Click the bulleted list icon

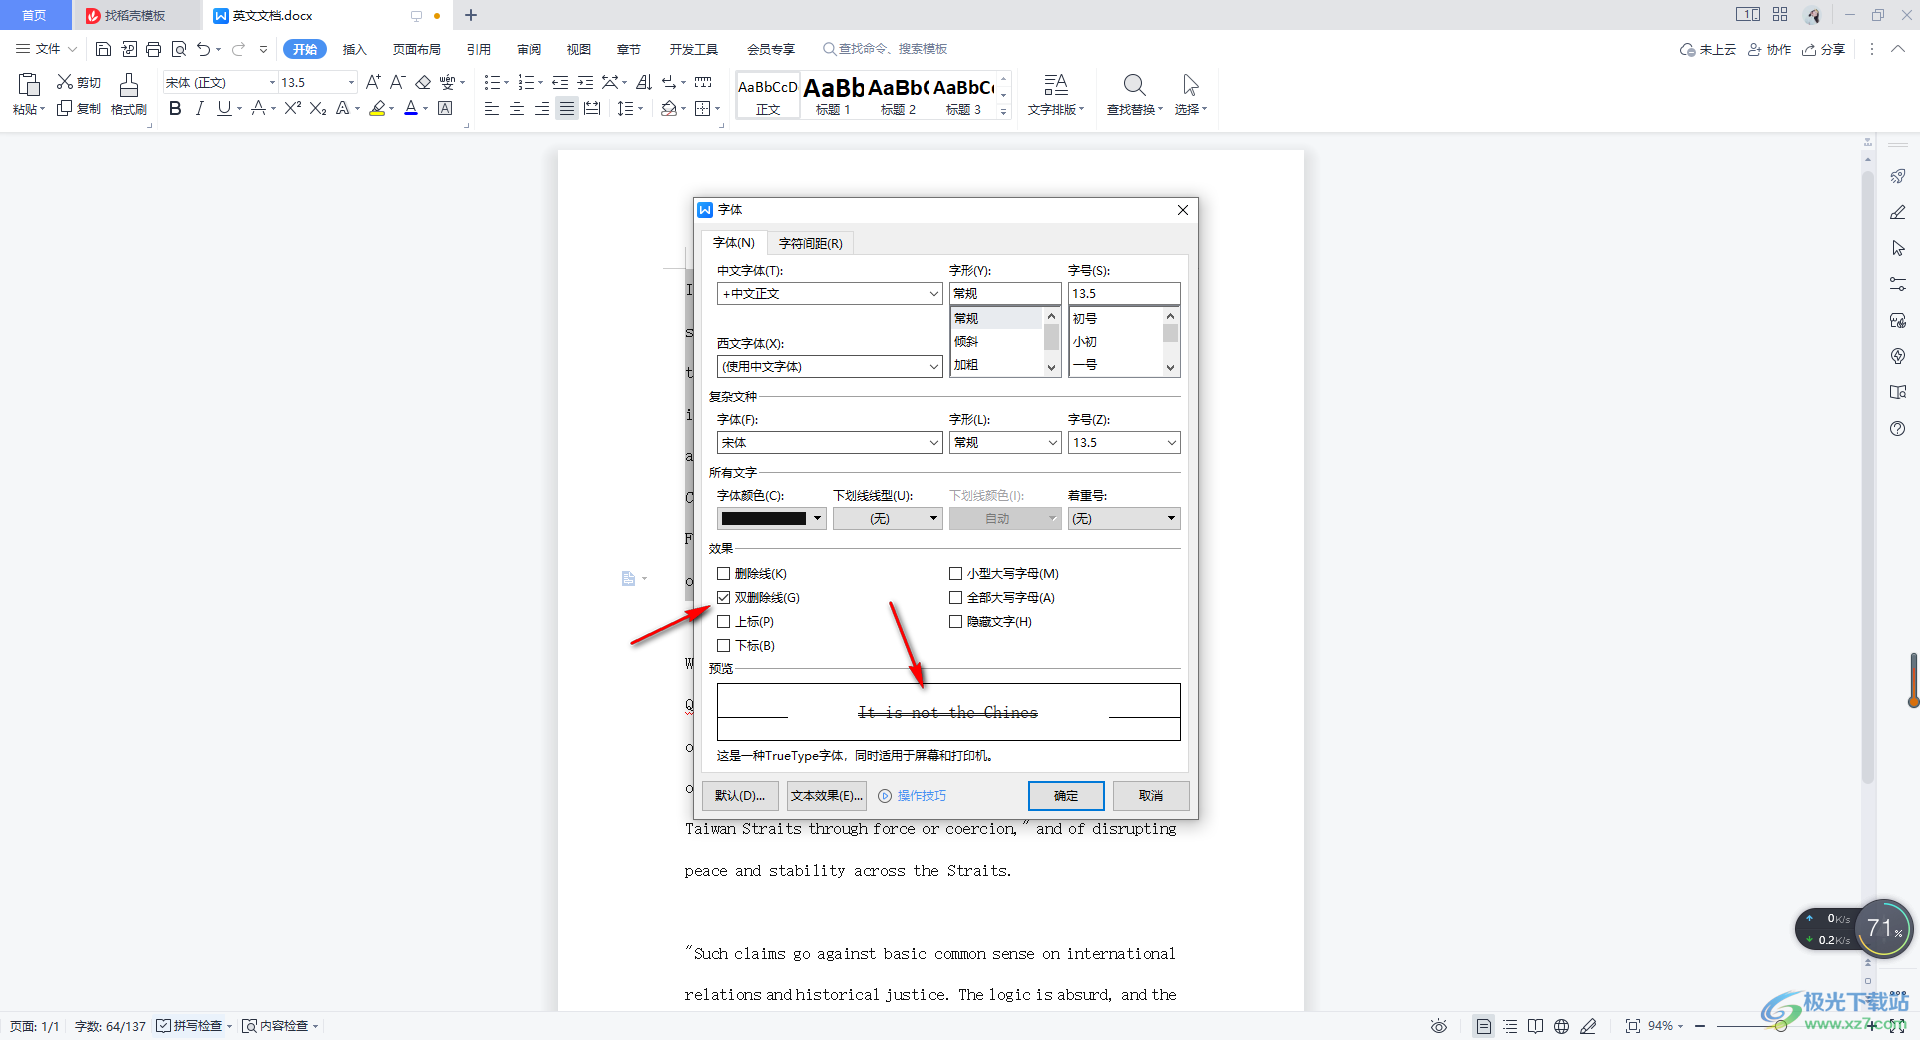pos(492,82)
